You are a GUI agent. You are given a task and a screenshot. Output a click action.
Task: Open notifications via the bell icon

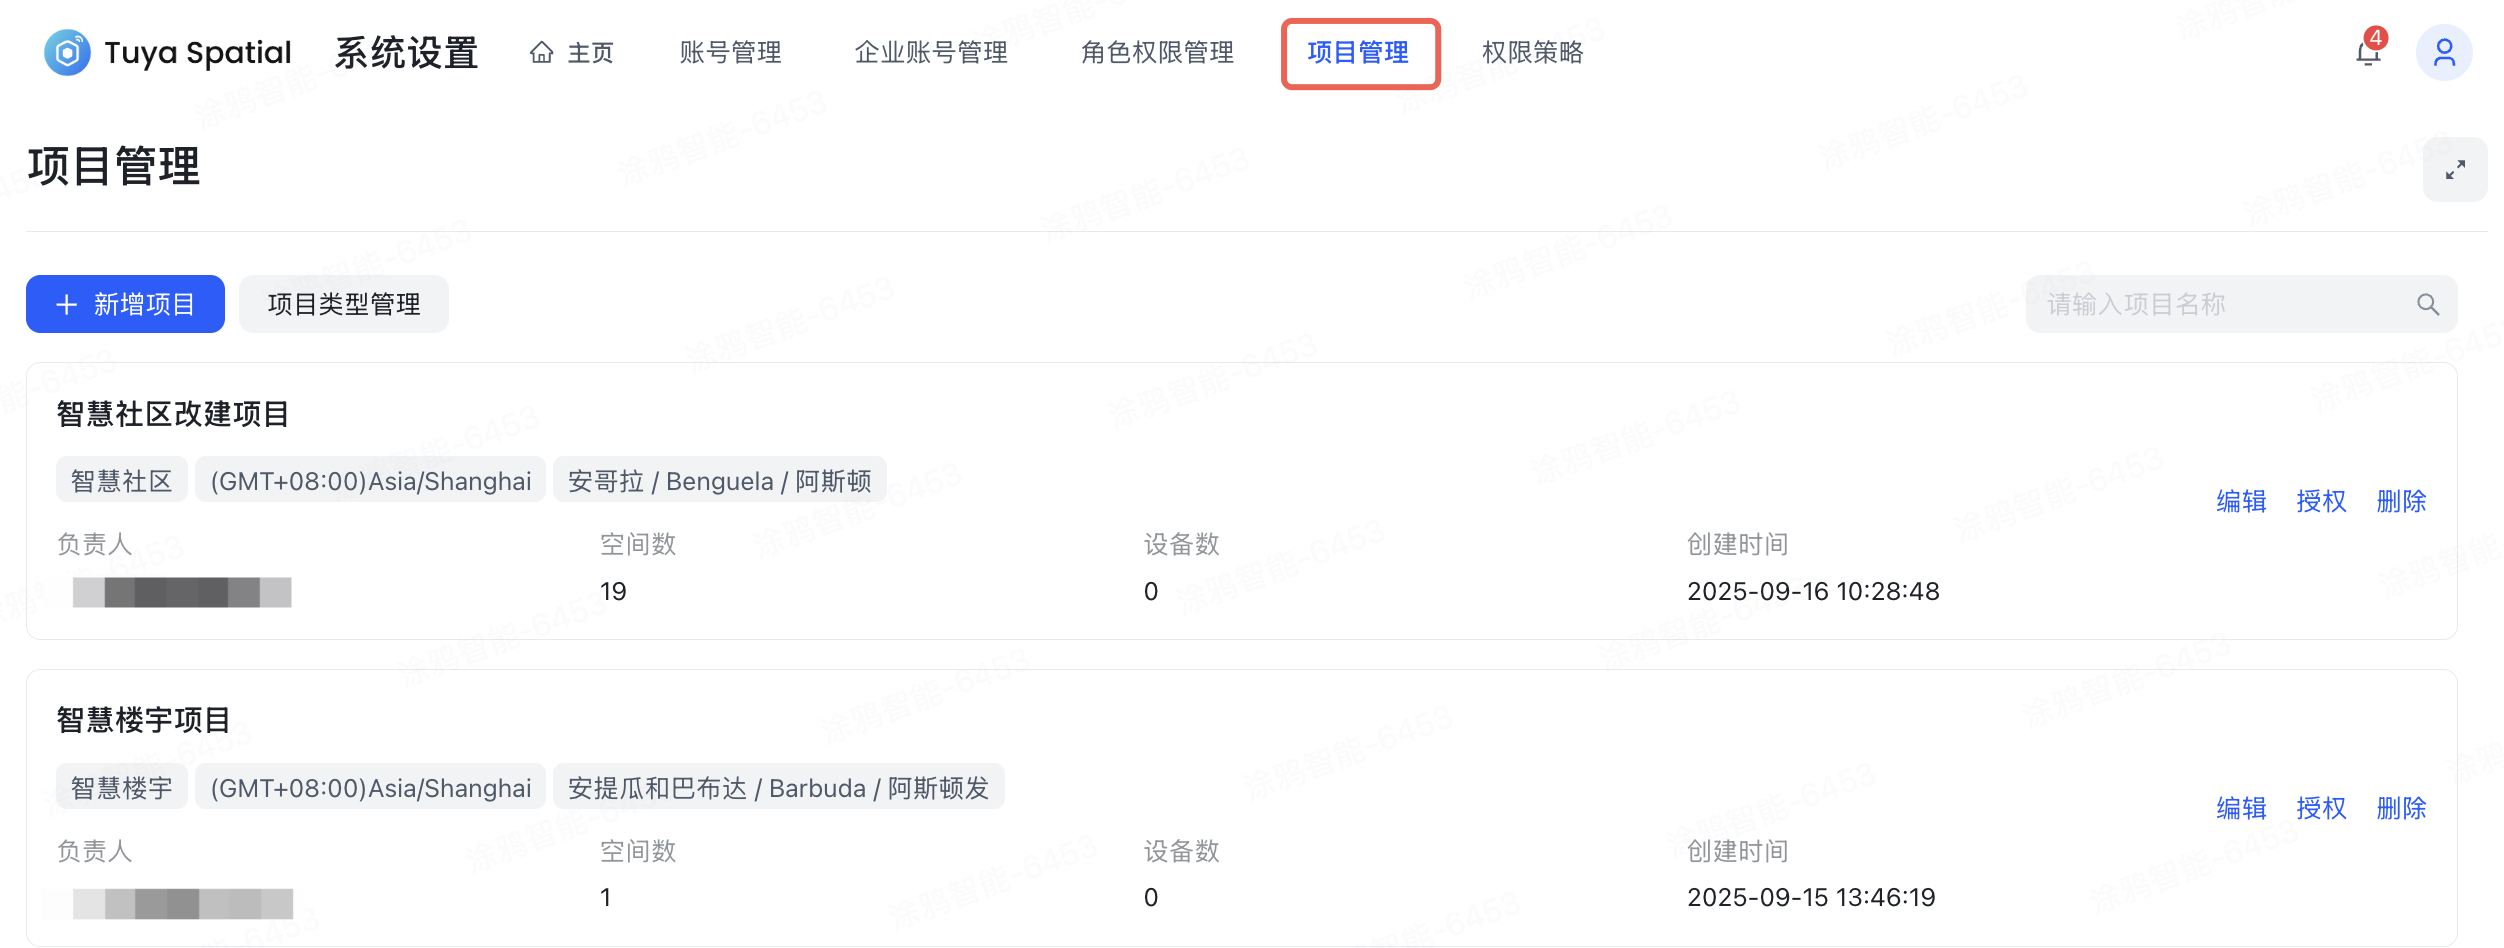click(2368, 55)
